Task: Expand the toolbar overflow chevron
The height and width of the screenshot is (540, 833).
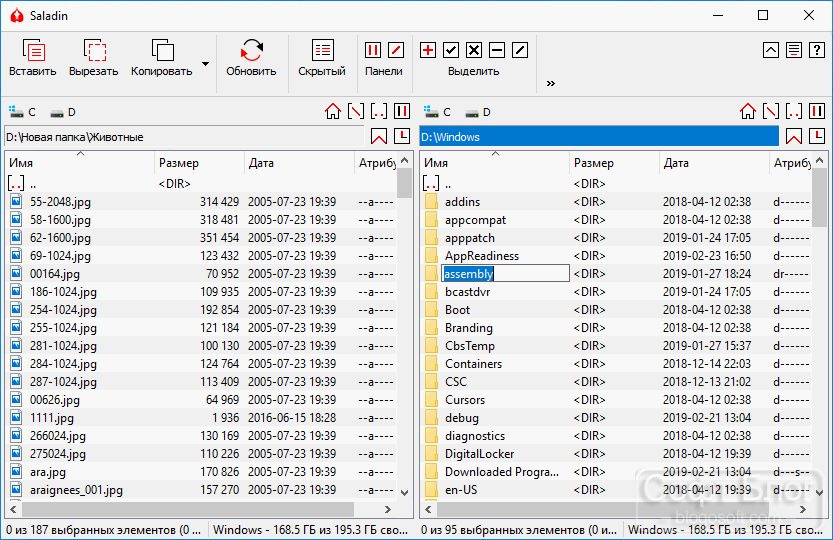Action: pos(551,83)
